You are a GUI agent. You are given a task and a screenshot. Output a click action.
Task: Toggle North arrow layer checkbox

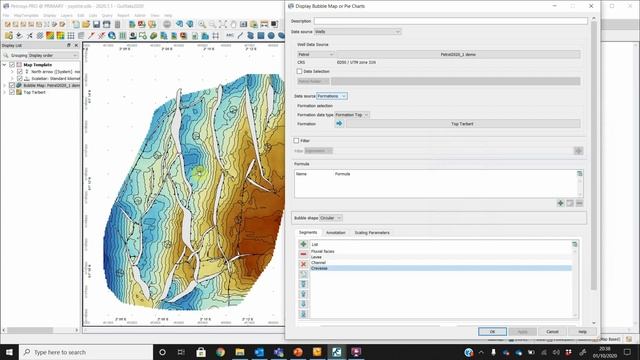20,71
